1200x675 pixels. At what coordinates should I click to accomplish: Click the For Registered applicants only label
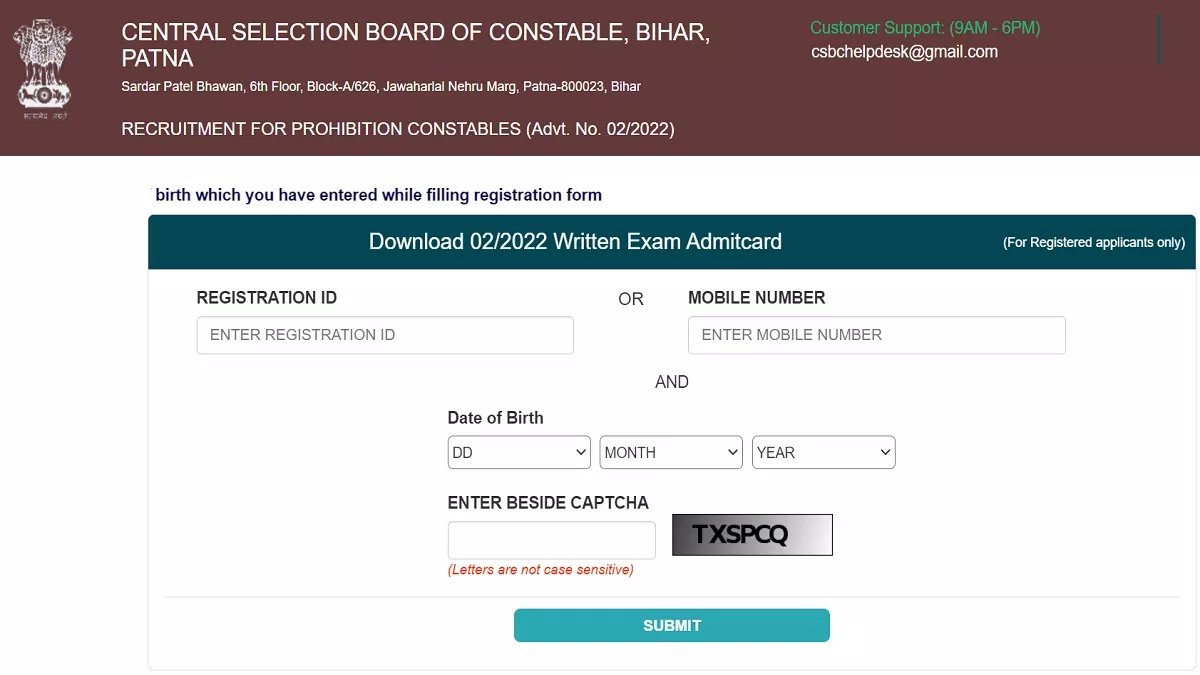click(x=1093, y=242)
